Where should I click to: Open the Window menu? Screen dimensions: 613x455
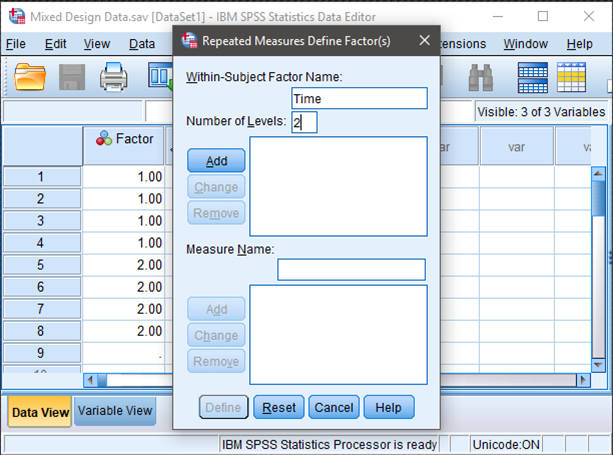[x=525, y=44]
